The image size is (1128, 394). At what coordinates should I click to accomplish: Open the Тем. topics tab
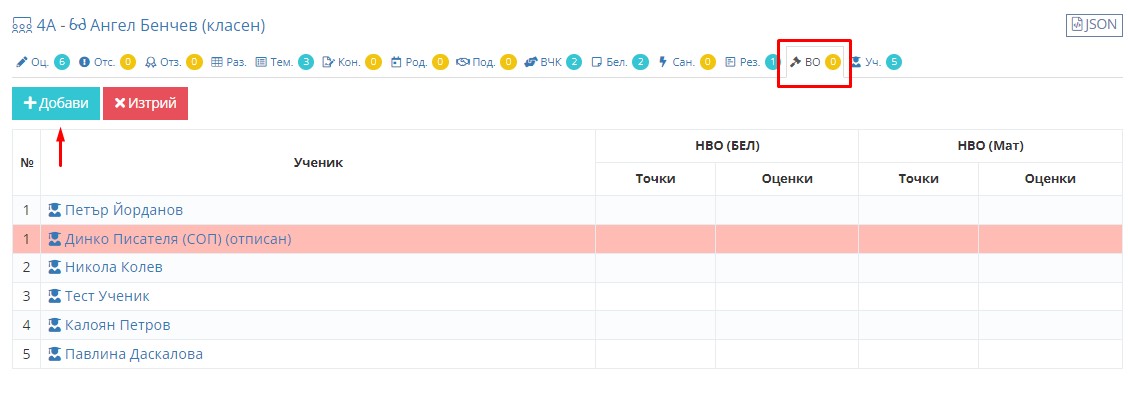(284, 63)
